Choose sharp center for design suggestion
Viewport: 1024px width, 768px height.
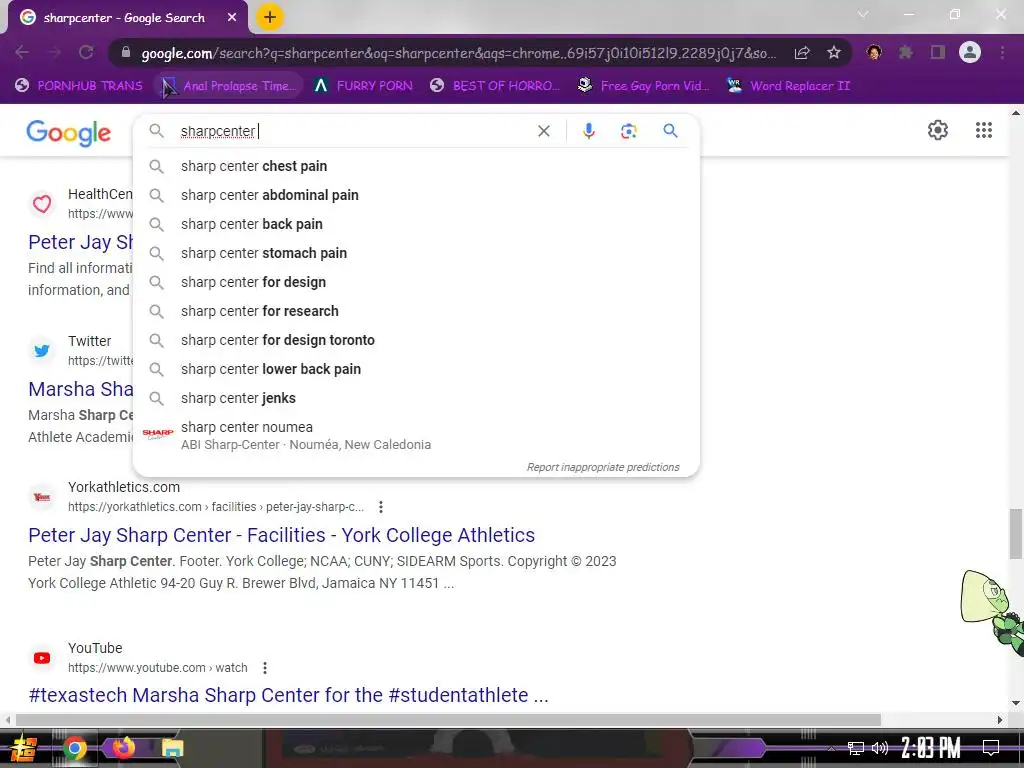coord(416,282)
